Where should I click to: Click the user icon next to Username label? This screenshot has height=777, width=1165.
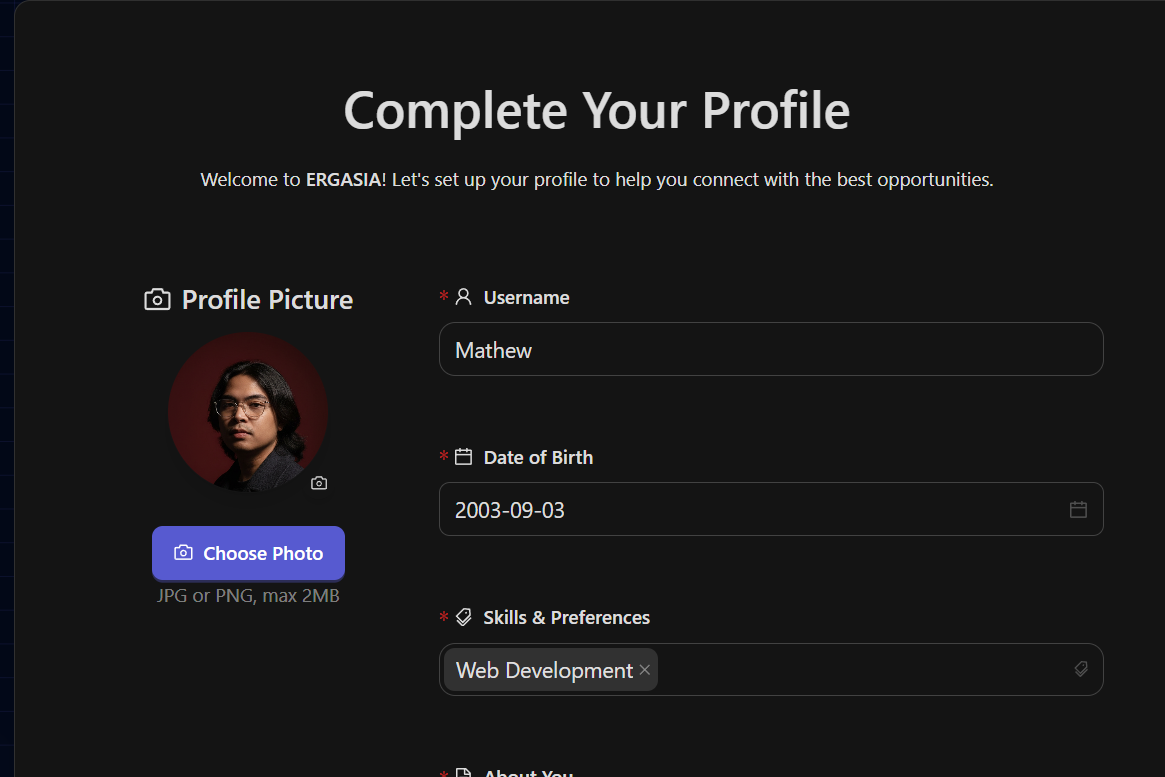[x=463, y=297]
